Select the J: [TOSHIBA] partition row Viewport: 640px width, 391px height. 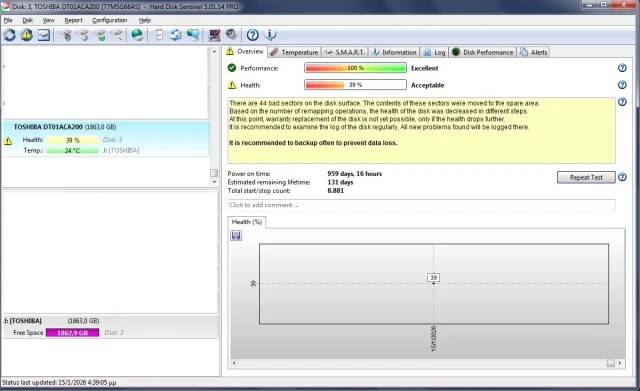(x=110, y=327)
